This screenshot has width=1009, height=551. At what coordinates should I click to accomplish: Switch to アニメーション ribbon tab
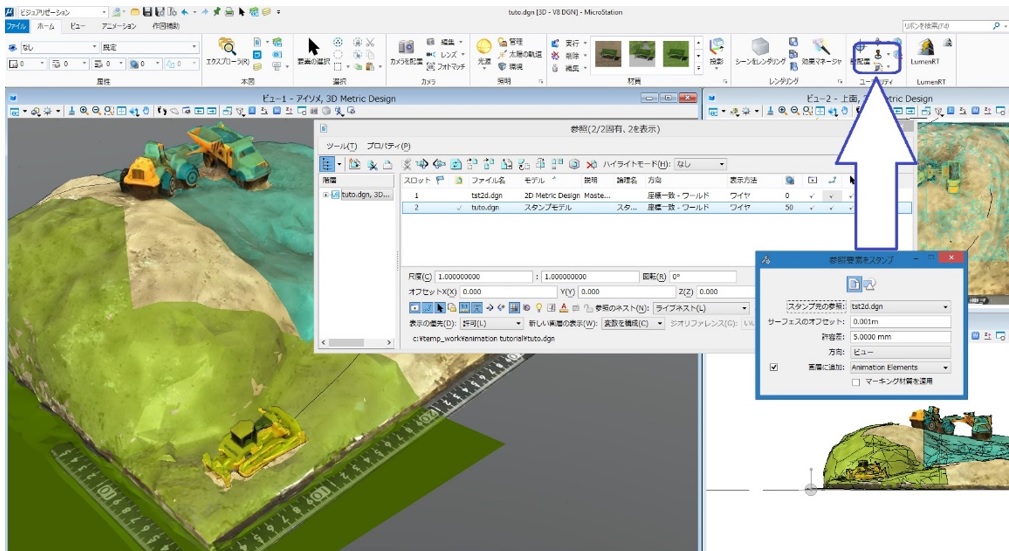point(119,26)
